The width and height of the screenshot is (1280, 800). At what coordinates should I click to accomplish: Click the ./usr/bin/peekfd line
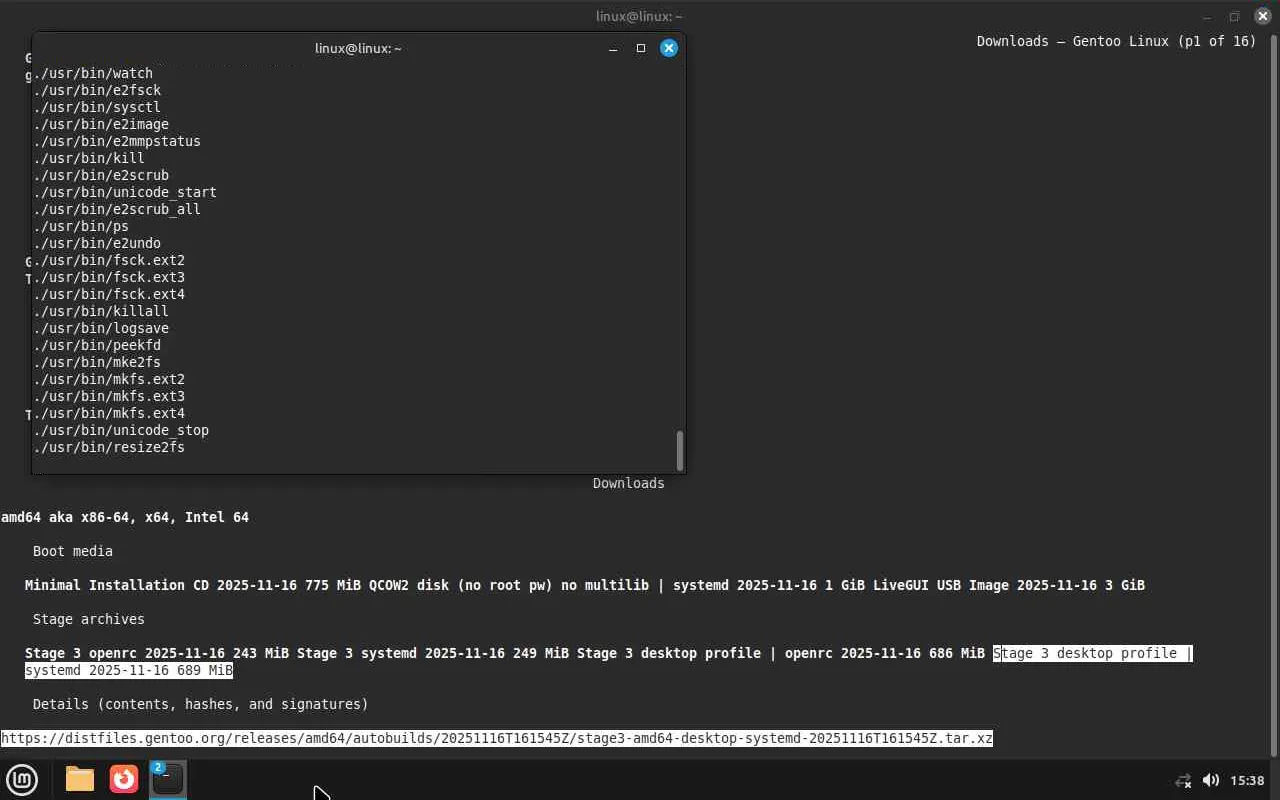click(97, 345)
